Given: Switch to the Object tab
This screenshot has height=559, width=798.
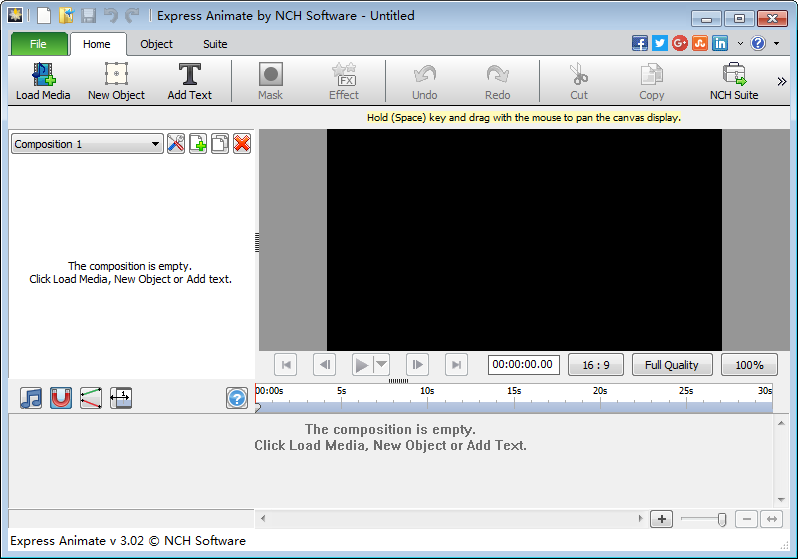Looking at the screenshot, I should 156,44.
